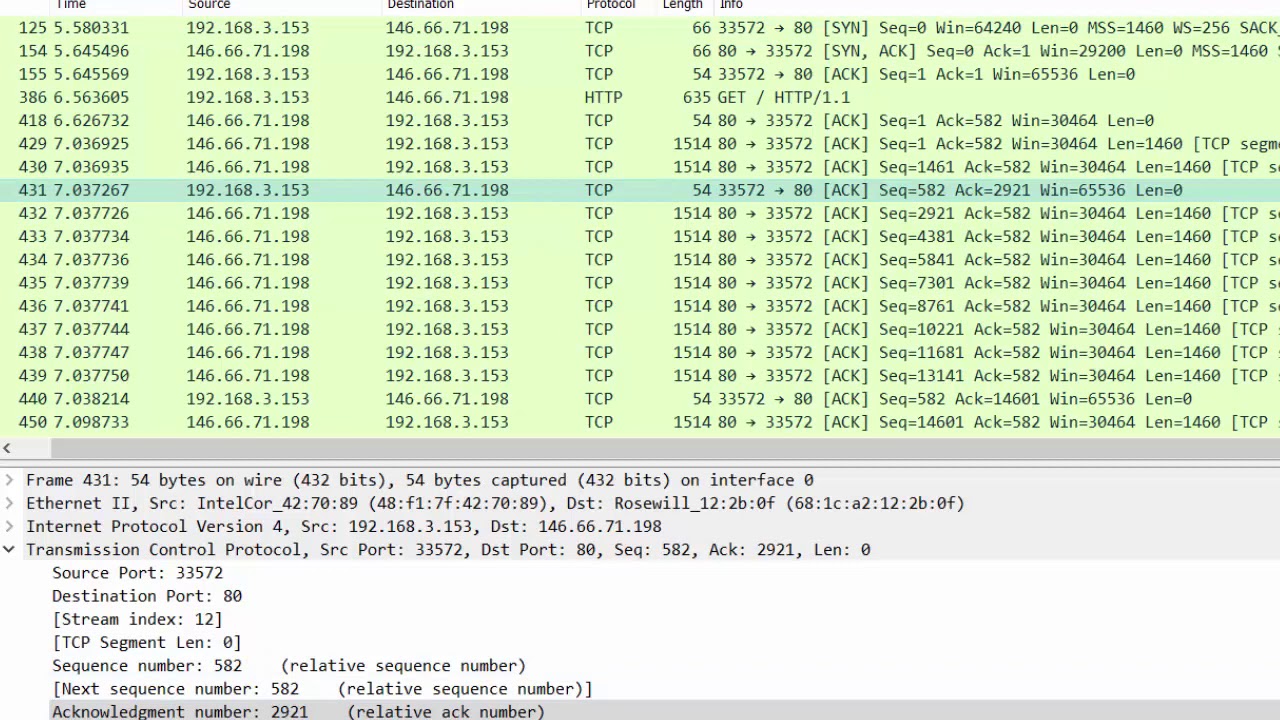Select packet 429 at time 7.036925
The height and width of the screenshot is (720, 1280).
tap(640, 144)
